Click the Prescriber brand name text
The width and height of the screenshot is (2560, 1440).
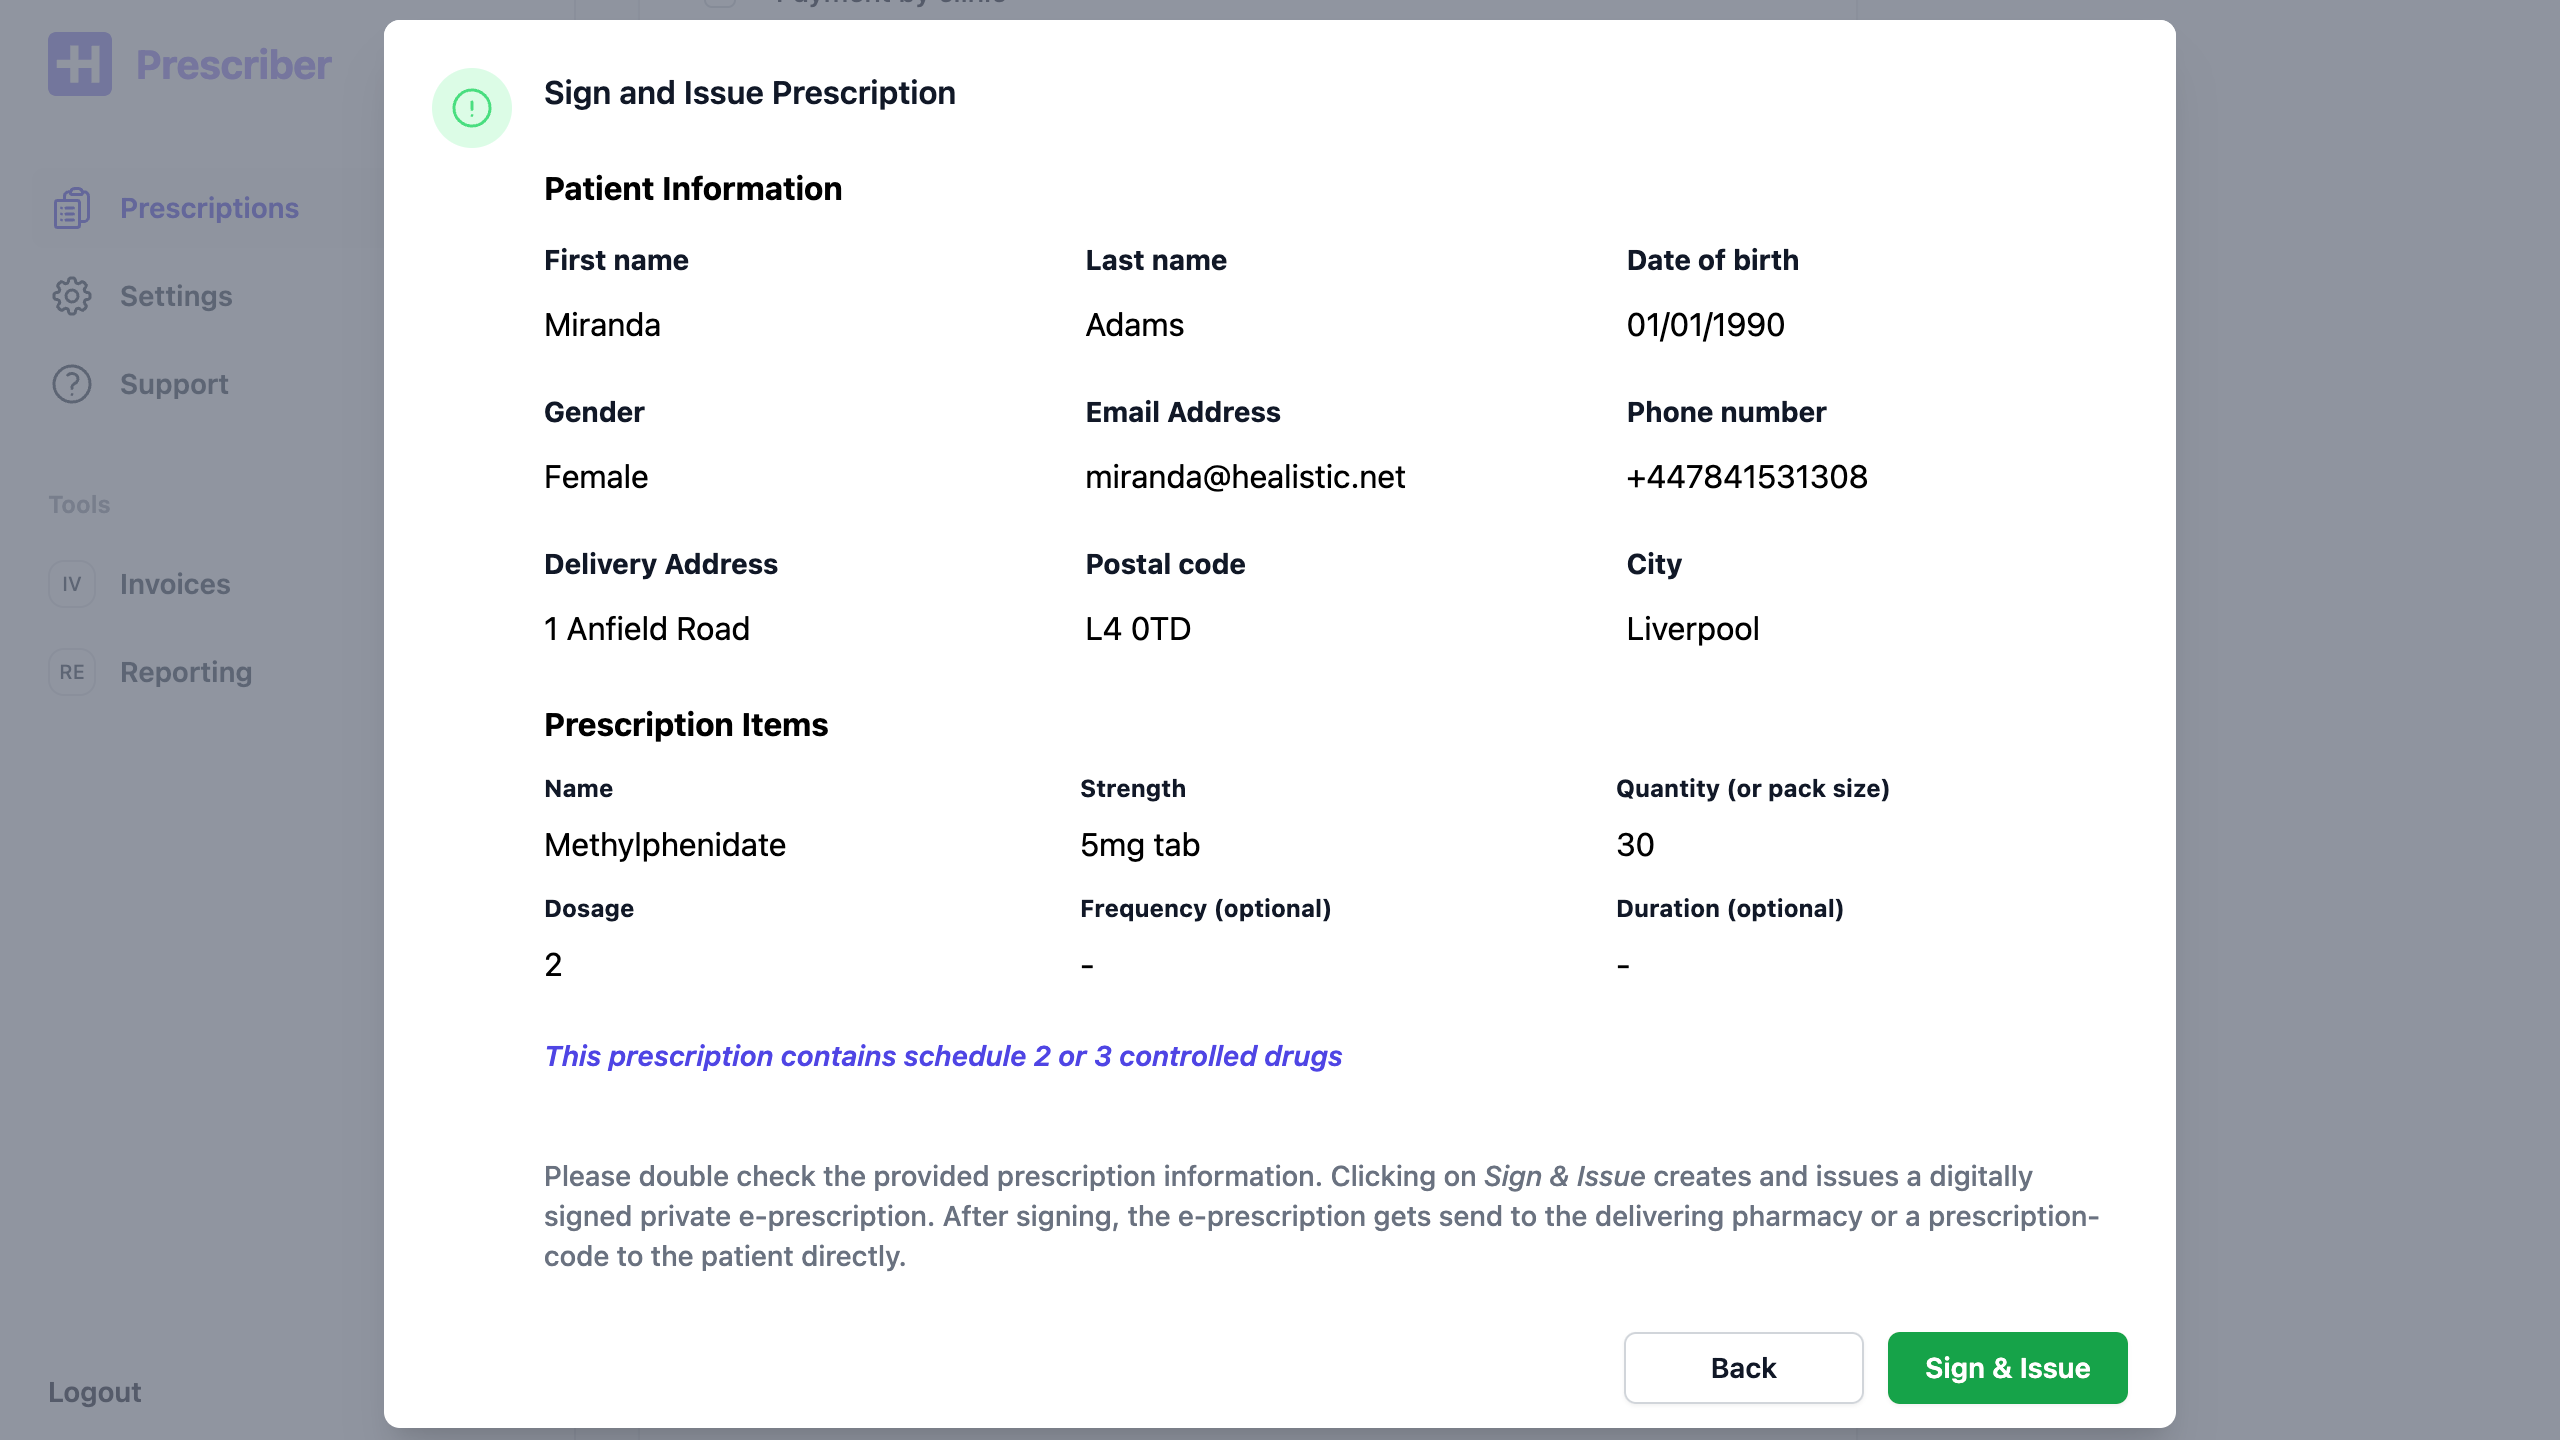point(233,65)
